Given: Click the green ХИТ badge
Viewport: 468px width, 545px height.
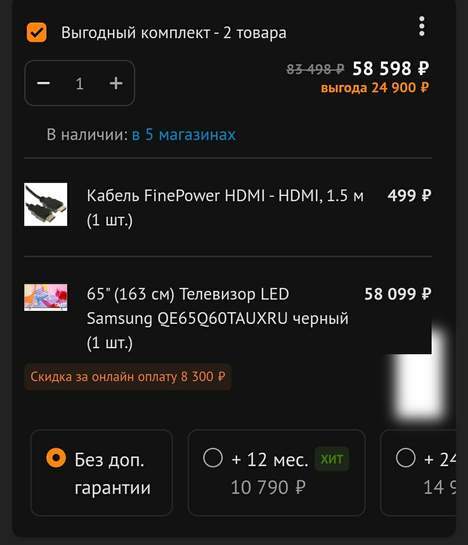Looking at the screenshot, I should coord(332,459).
